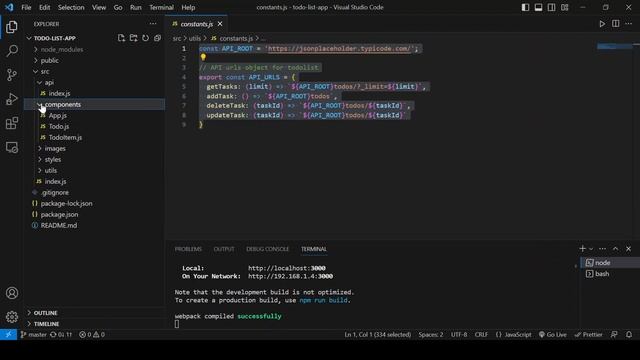Open editor more actions ellipsis

(629, 24)
